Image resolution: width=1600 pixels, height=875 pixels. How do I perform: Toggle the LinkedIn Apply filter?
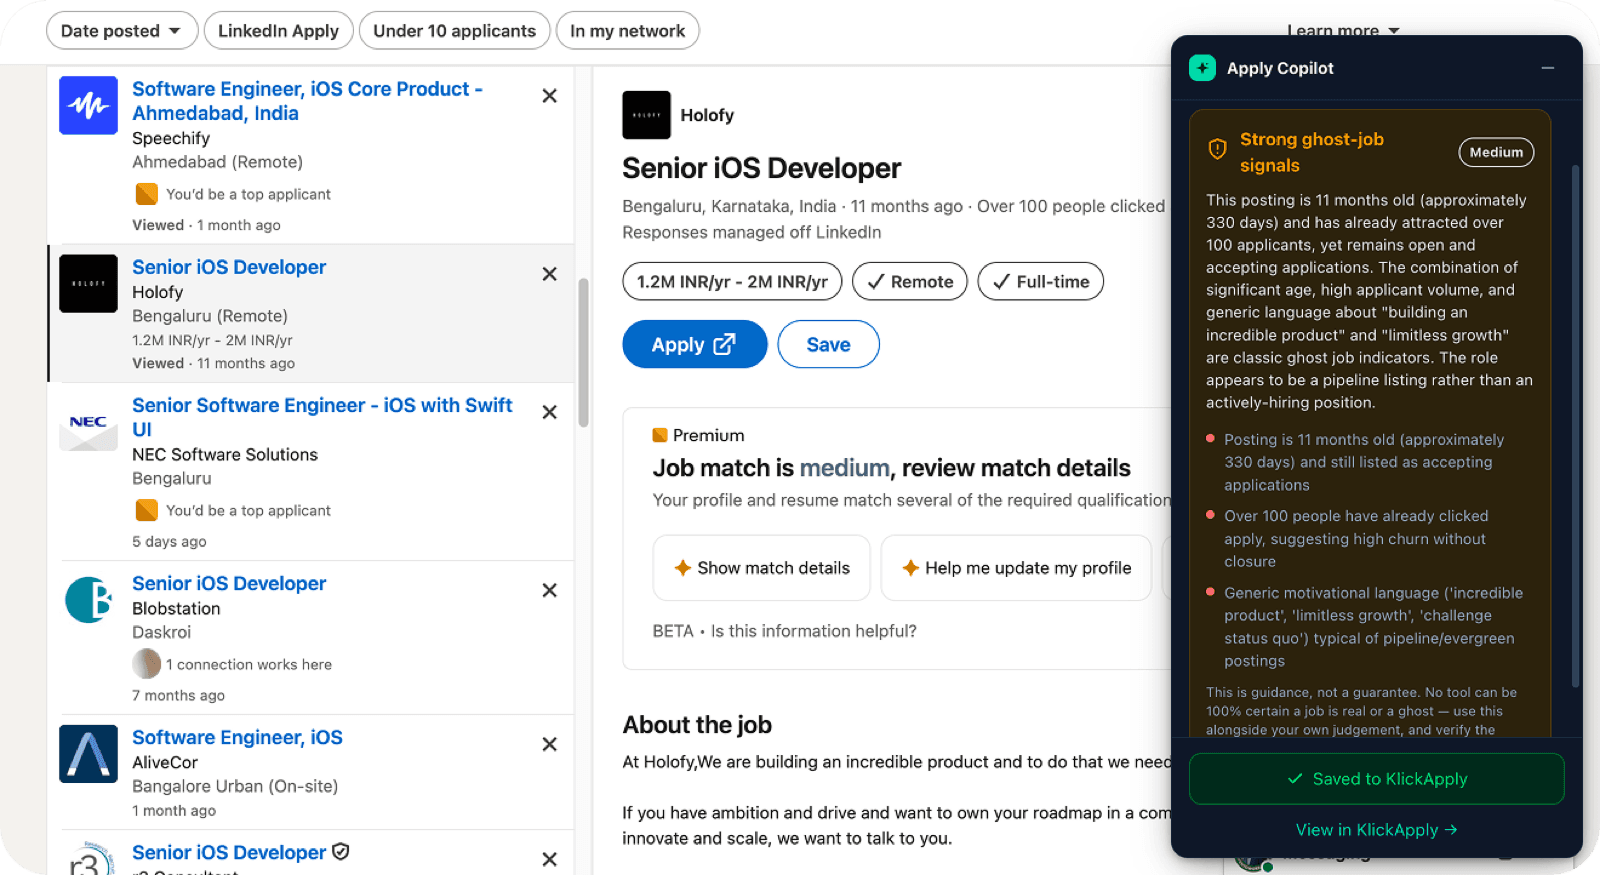278,31
